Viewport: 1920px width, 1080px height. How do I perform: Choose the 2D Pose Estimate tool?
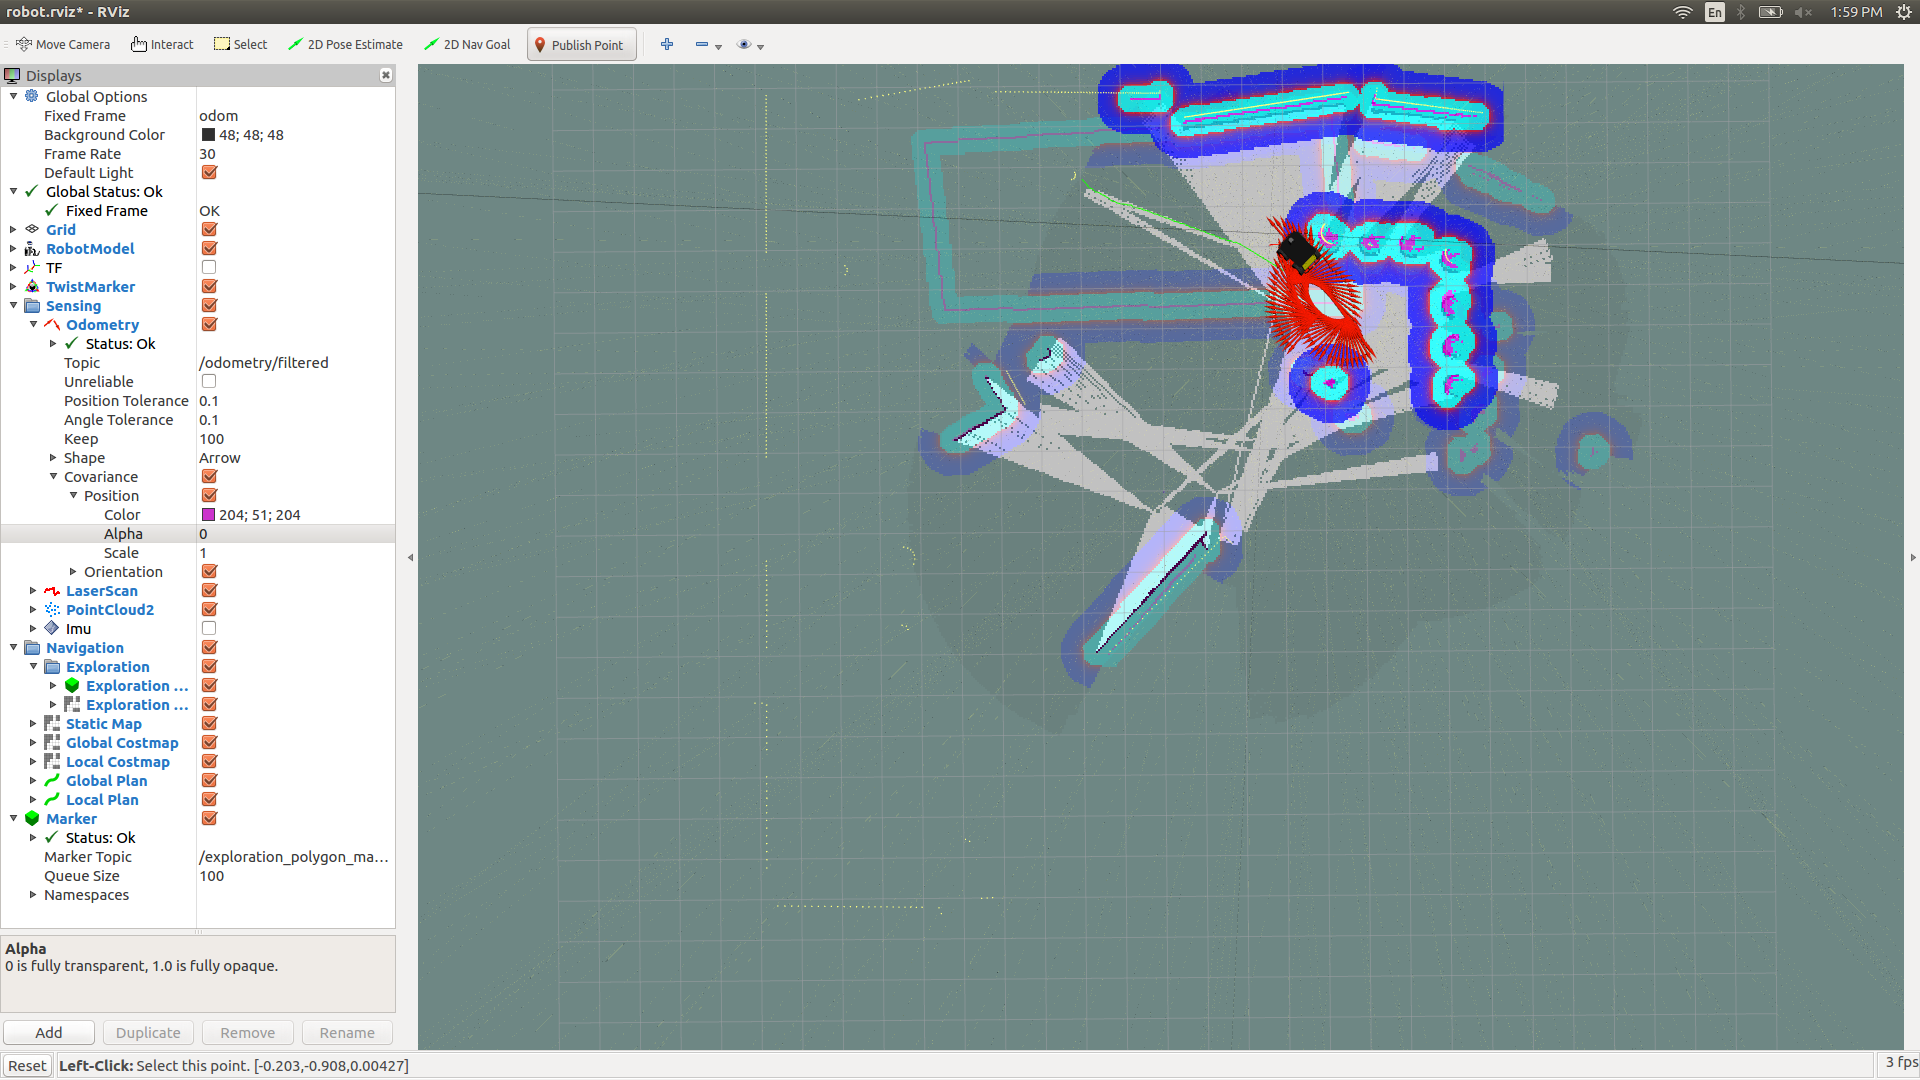(x=345, y=45)
